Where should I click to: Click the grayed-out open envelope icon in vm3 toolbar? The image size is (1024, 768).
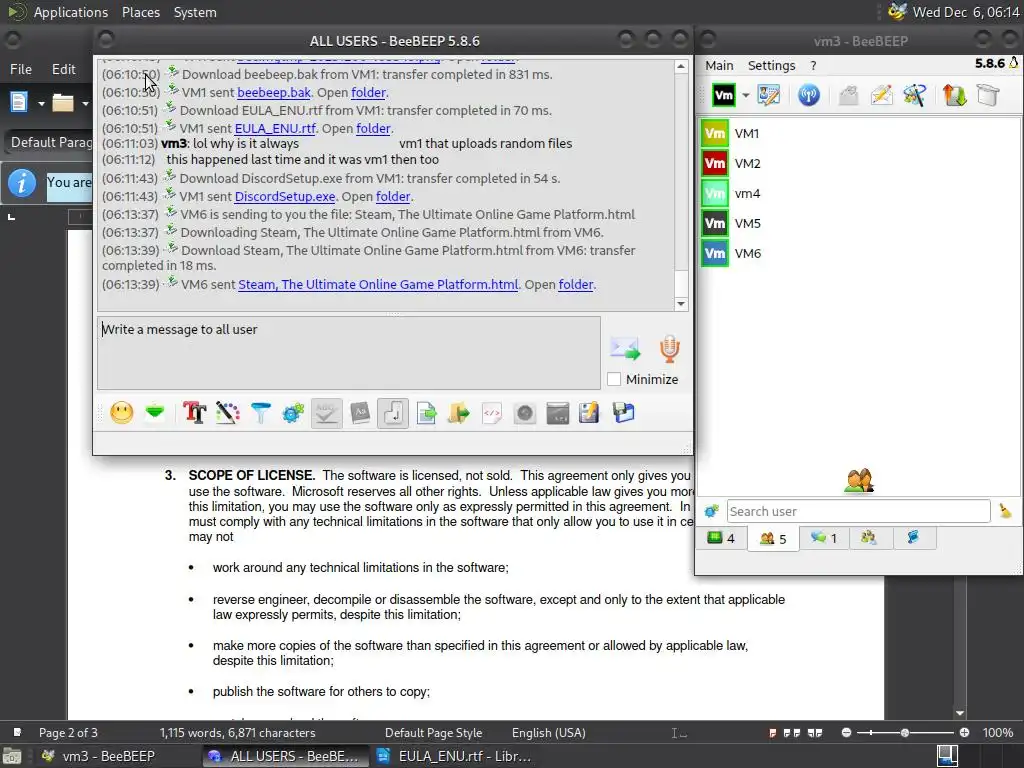click(x=848, y=95)
